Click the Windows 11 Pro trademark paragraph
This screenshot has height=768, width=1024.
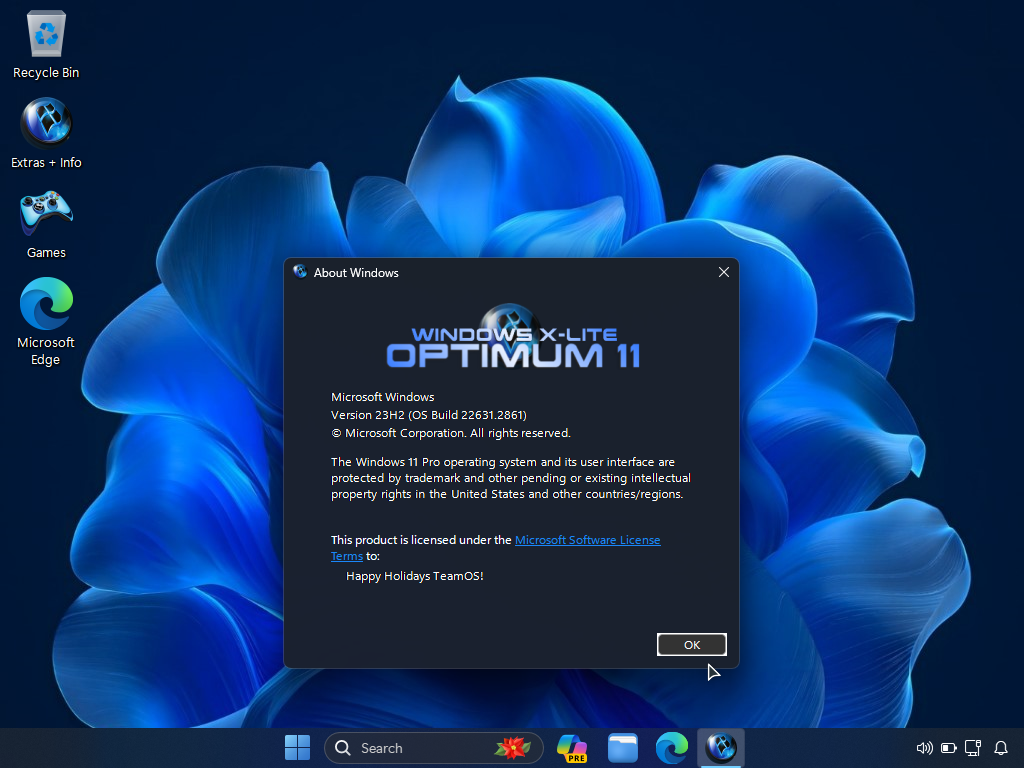[511, 478]
